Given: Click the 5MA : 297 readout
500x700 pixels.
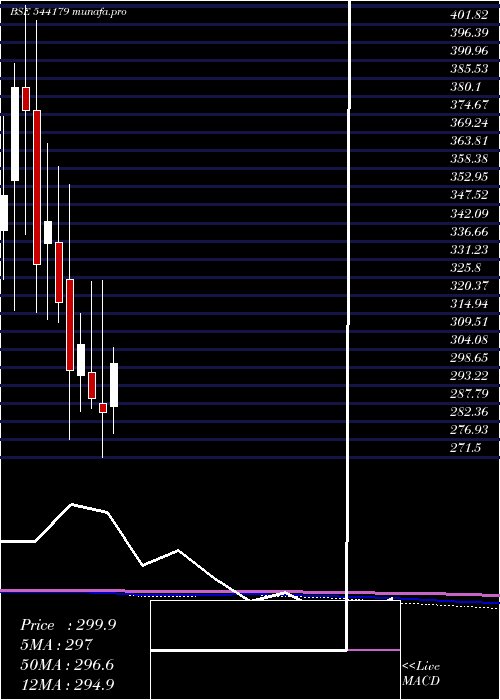Looking at the screenshot, I should (x=56, y=644).
